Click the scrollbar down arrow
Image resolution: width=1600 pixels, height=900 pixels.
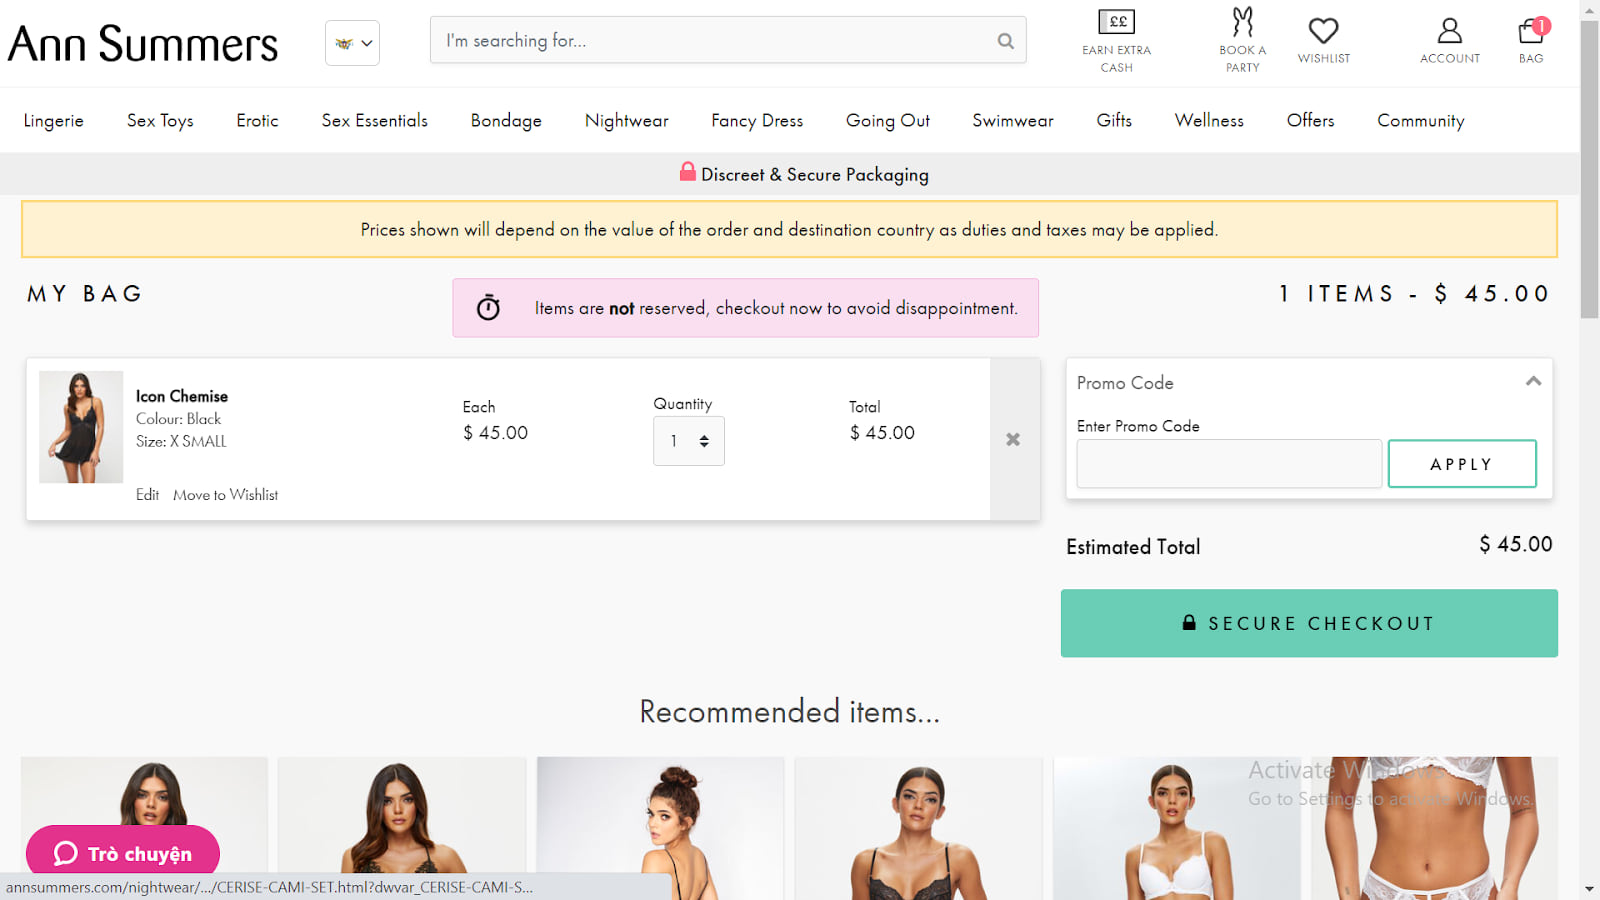click(1590, 889)
